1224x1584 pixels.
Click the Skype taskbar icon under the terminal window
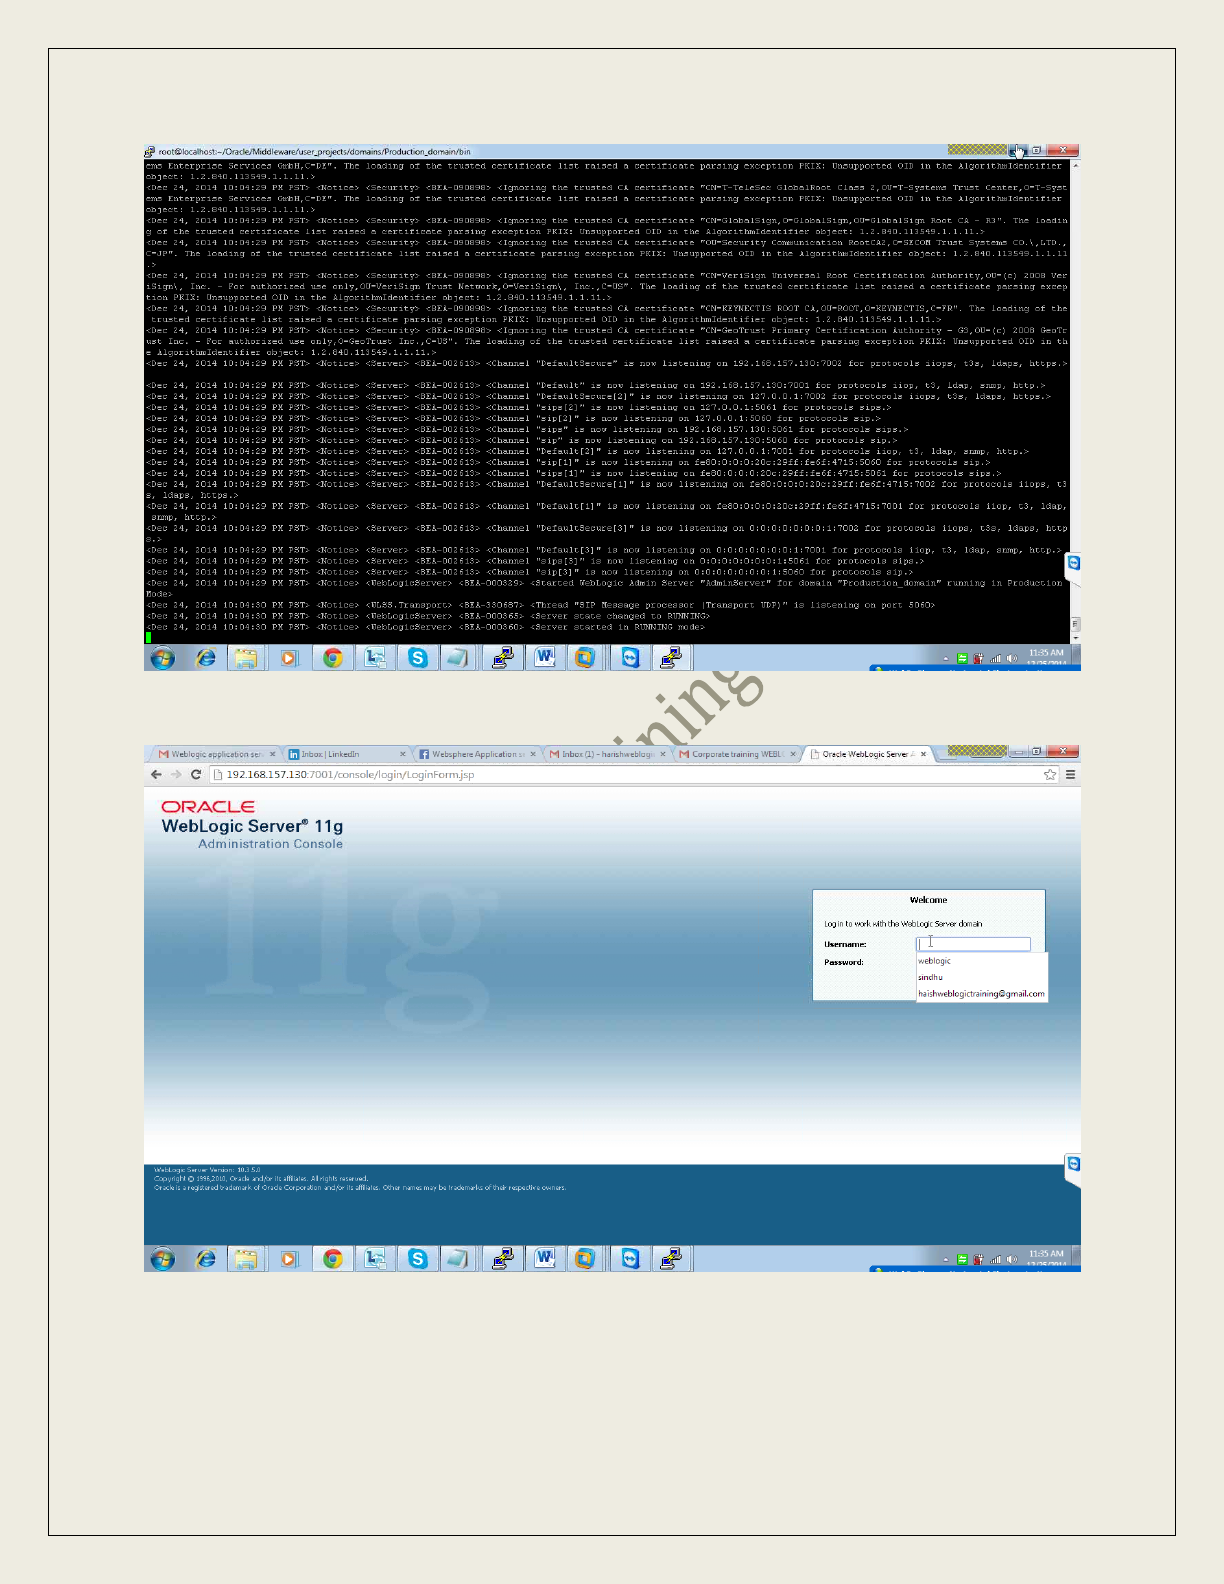click(418, 657)
